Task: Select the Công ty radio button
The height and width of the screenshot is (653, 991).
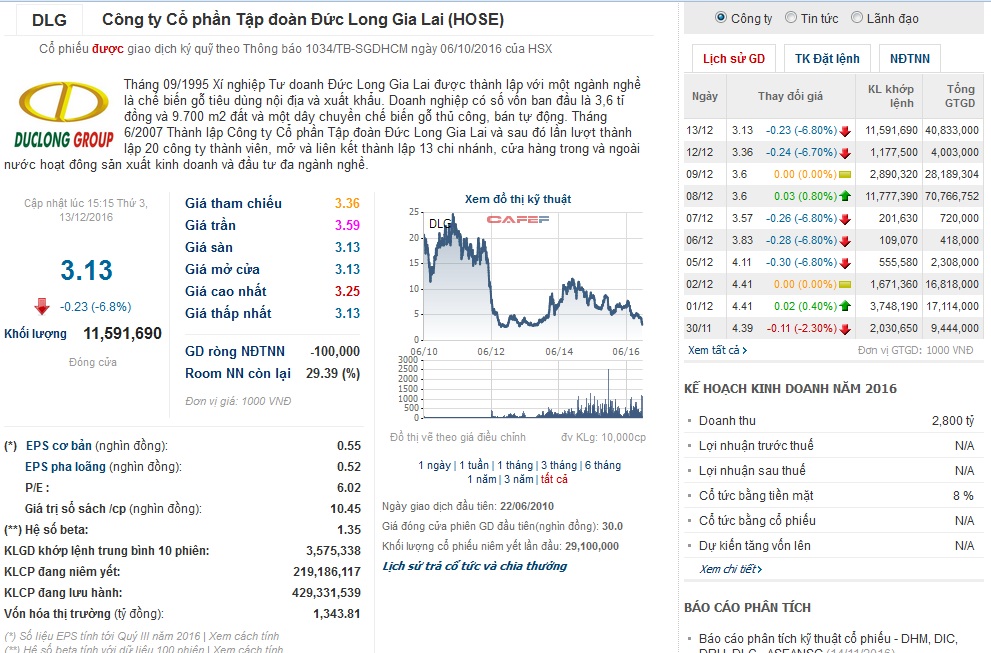Action: click(720, 18)
